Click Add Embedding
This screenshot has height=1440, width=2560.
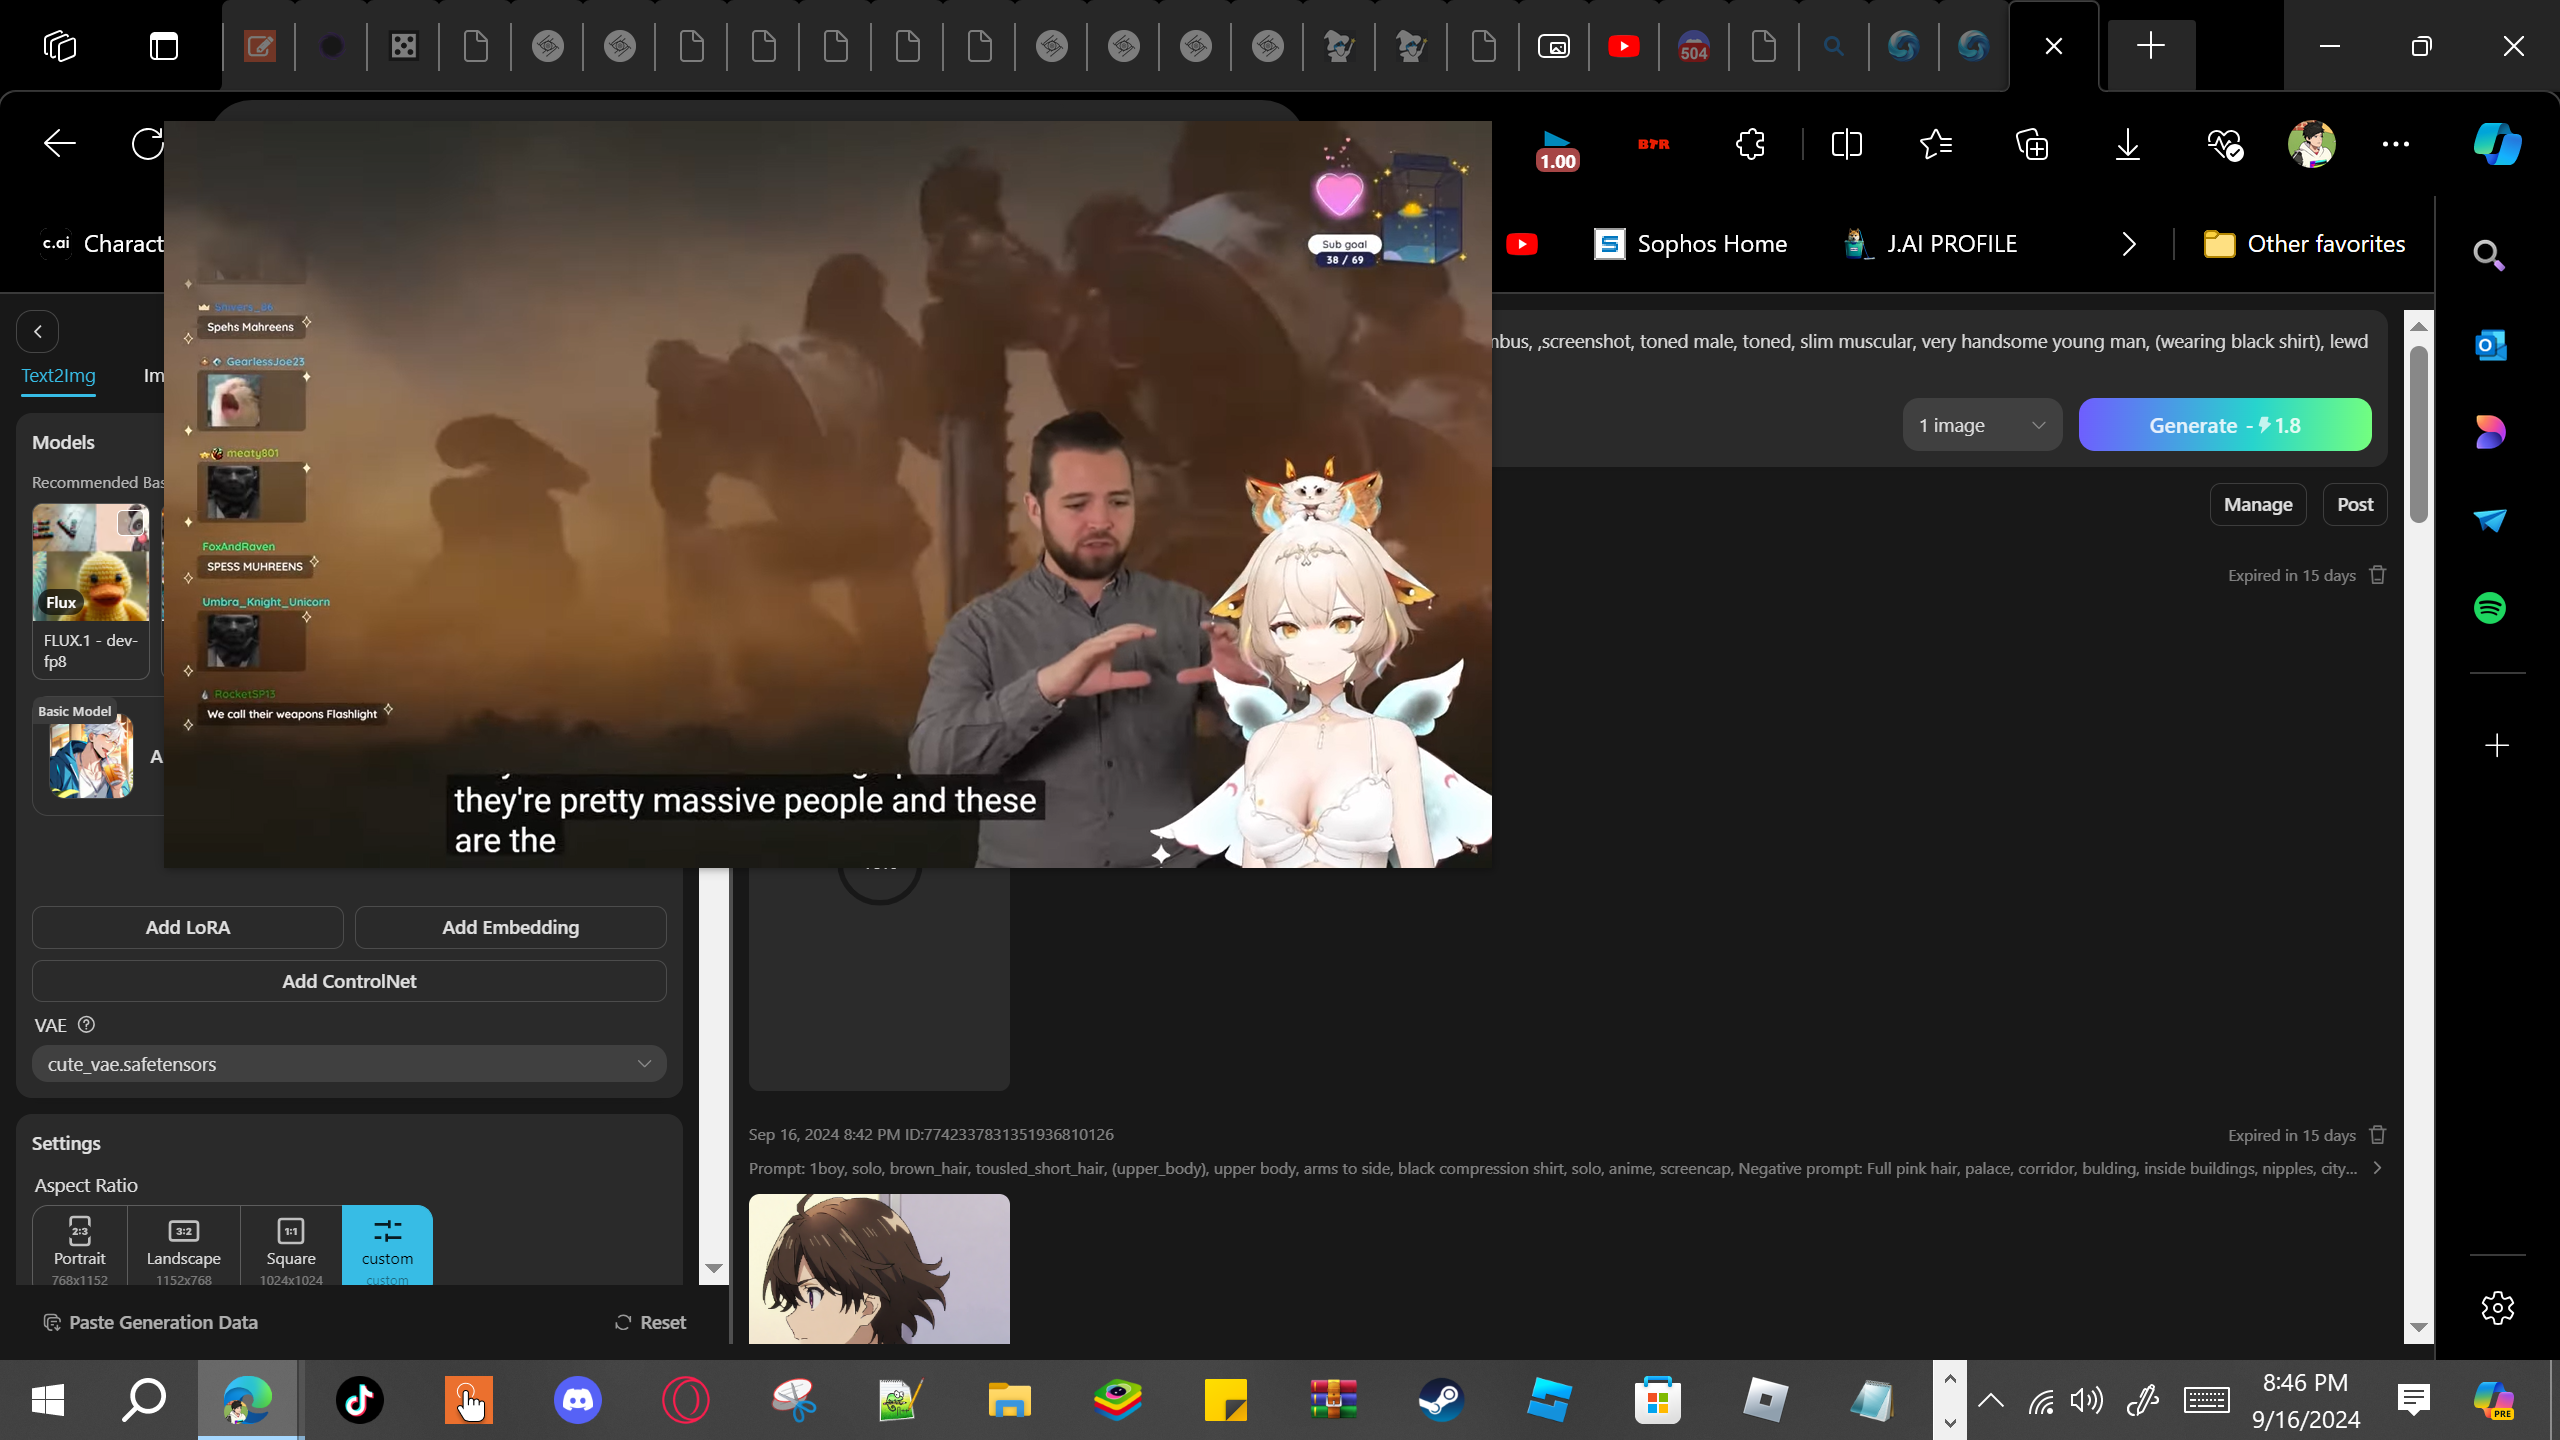click(x=511, y=928)
